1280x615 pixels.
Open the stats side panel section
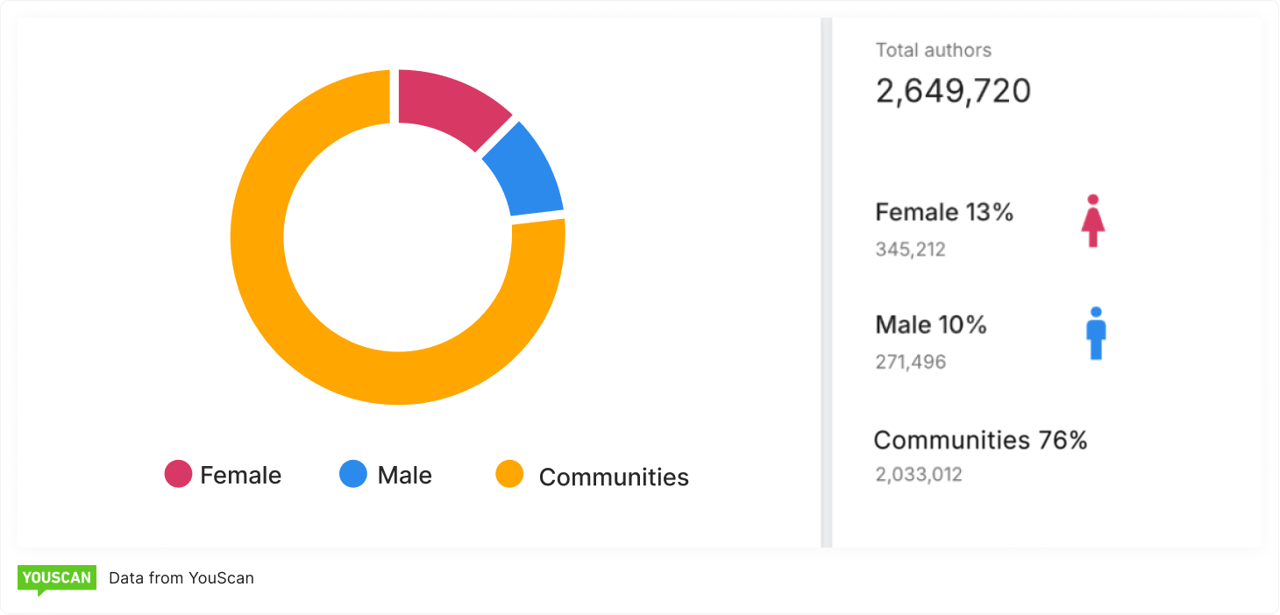[1050, 280]
